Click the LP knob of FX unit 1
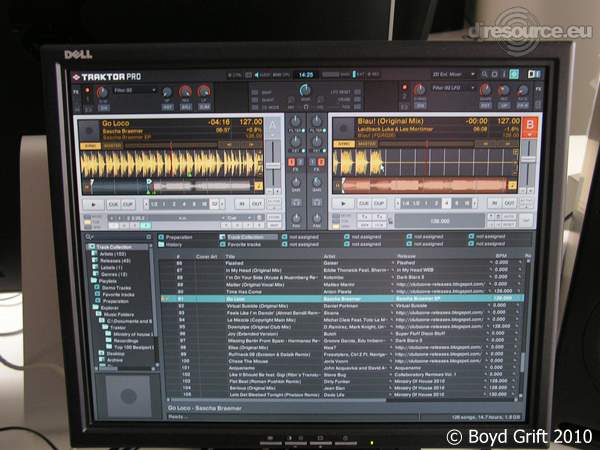The height and width of the screenshot is (450, 600). point(204,91)
